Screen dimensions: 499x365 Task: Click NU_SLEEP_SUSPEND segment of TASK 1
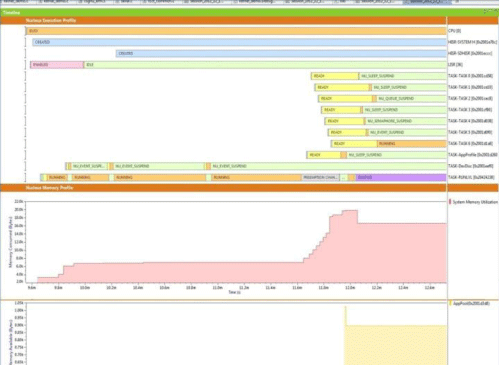click(409, 87)
